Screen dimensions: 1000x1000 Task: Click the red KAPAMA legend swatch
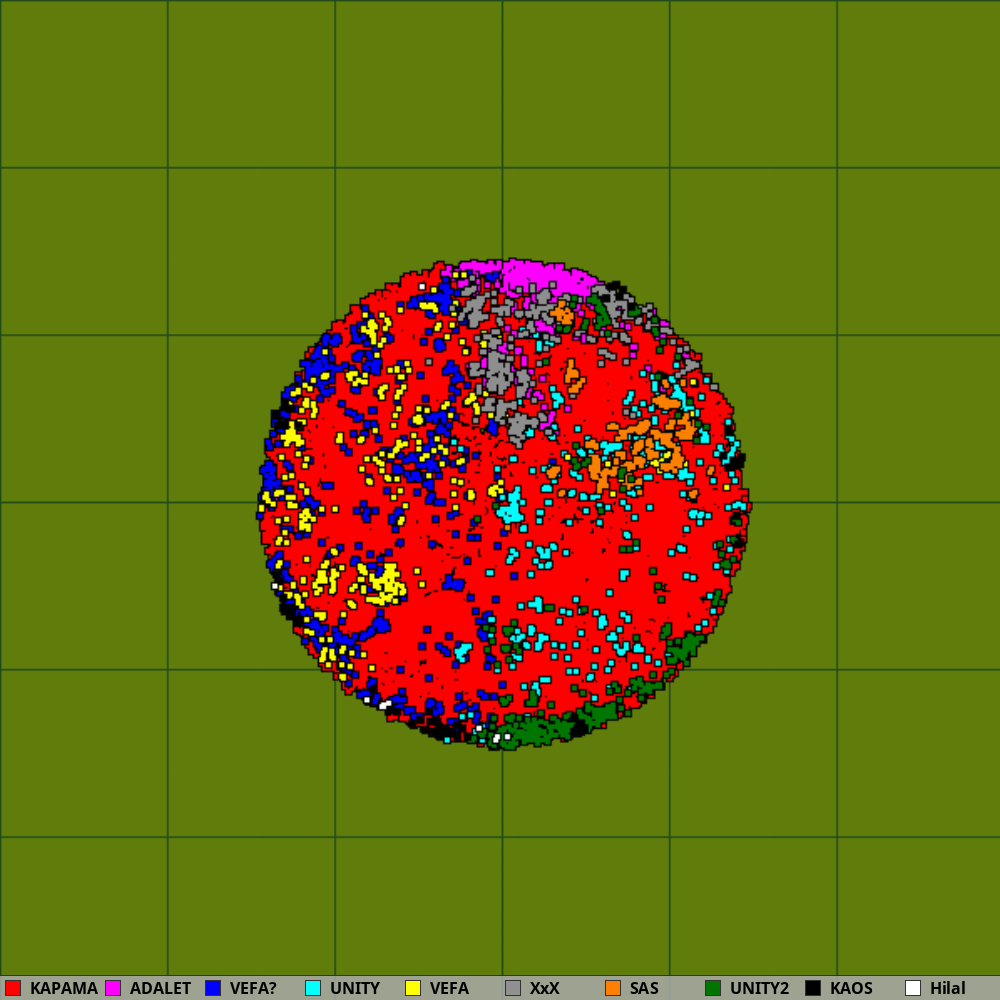coord(13,988)
